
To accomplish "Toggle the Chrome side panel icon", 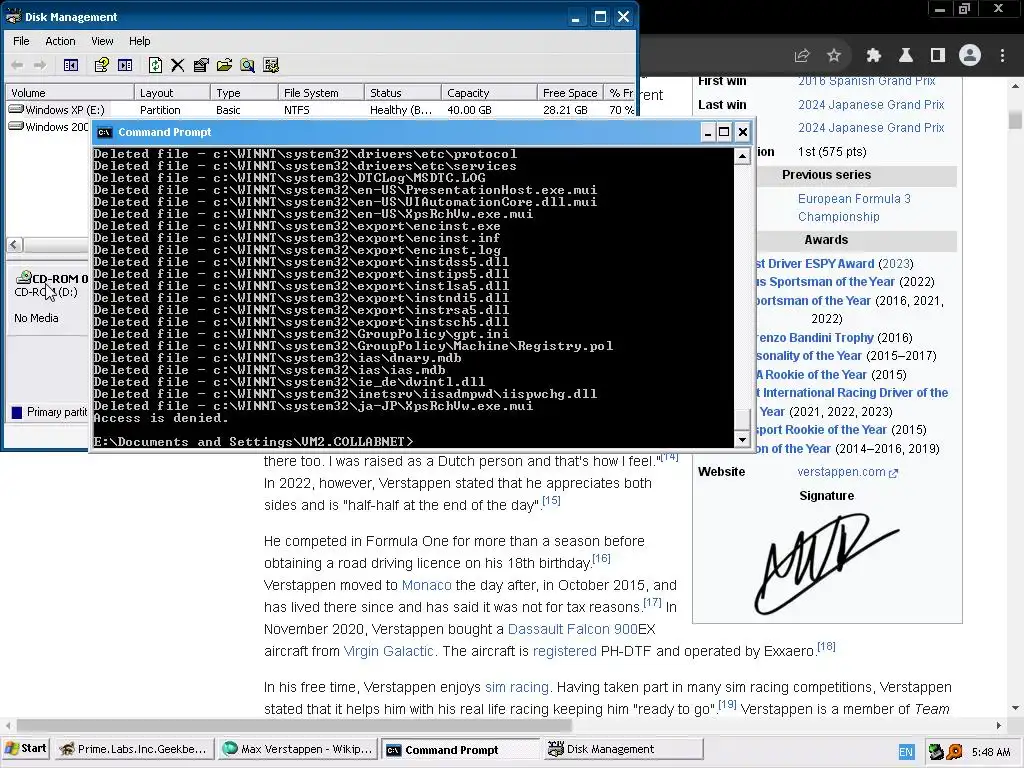I will 938,56.
